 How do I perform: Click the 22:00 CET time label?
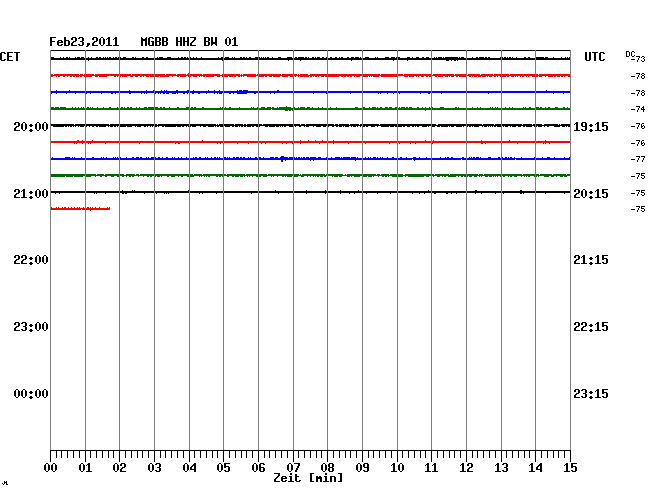31,260
